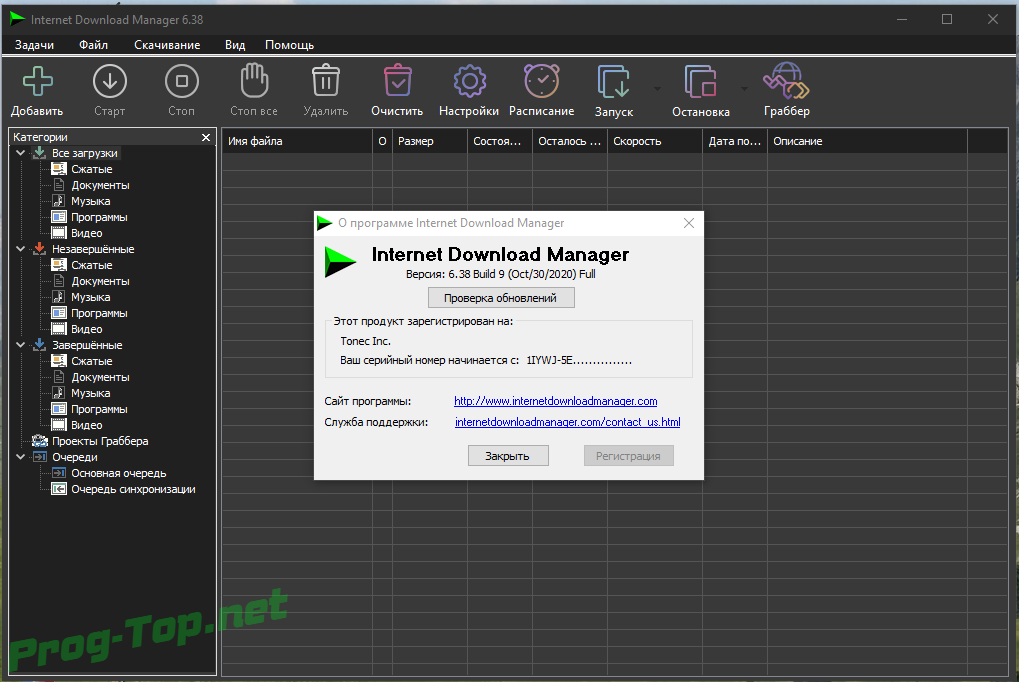Close the Категории panel with its X

206,137
